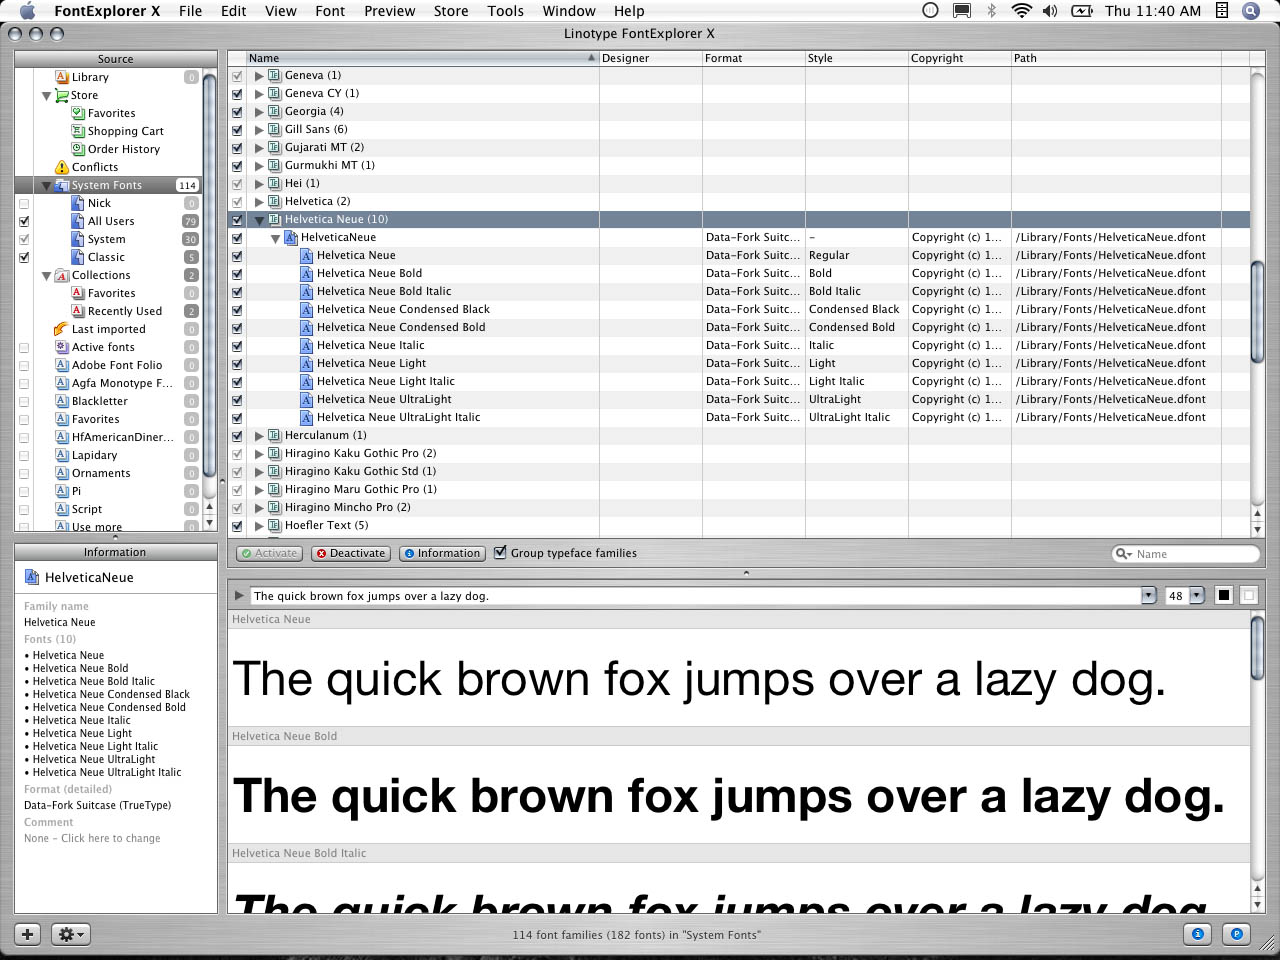Click the Wi-Fi status icon

coord(1021,11)
